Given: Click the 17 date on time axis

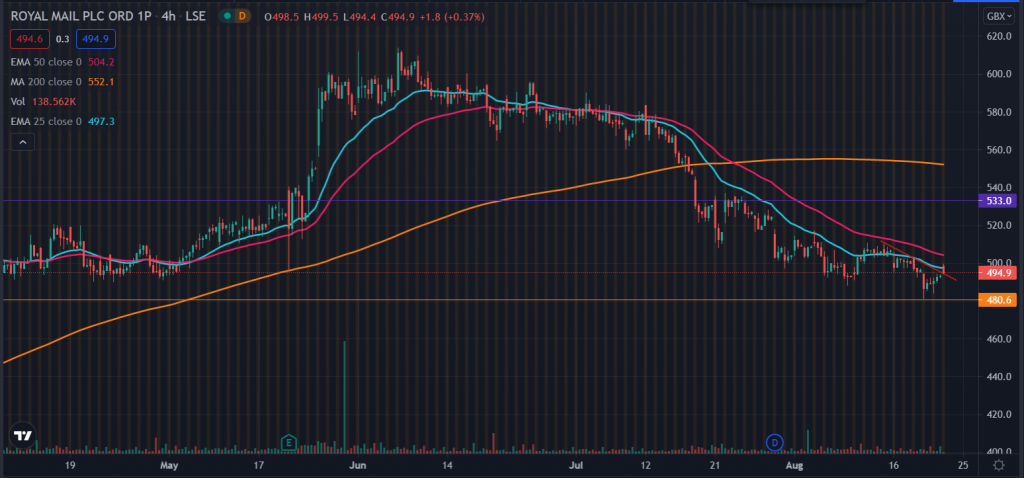Looking at the screenshot, I should point(258,465).
